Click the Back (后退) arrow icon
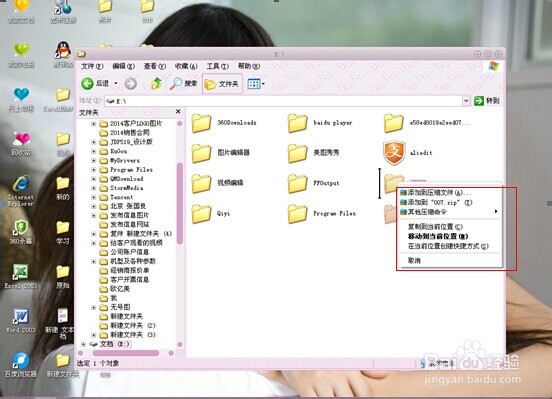The image size is (552, 399). [87, 83]
